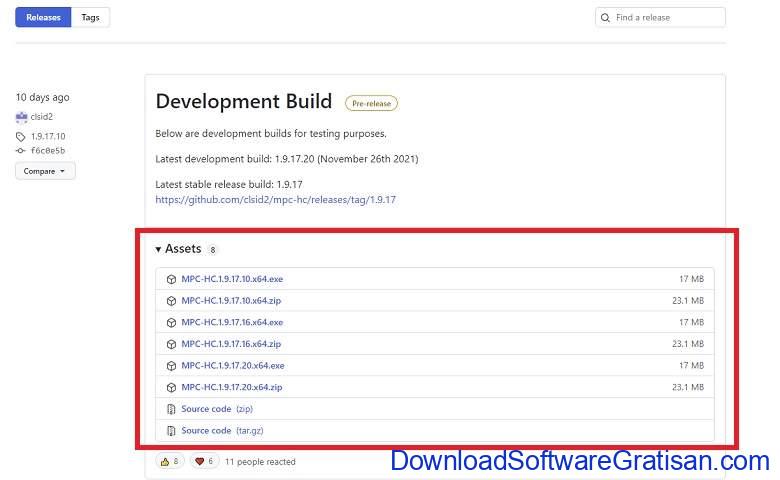Download MPC-HC.1.9.17.16.x64.exe
Viewport: 780px width, 480px height.
tap(232, 322)
